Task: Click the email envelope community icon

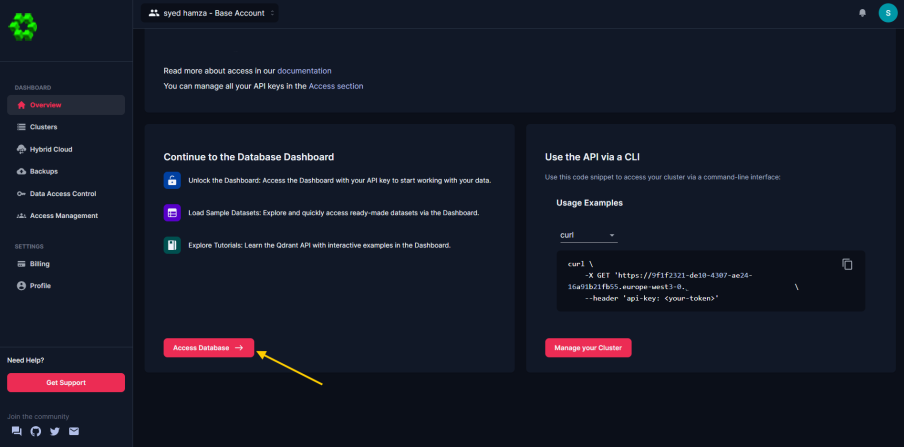Action: coord(74,431)
